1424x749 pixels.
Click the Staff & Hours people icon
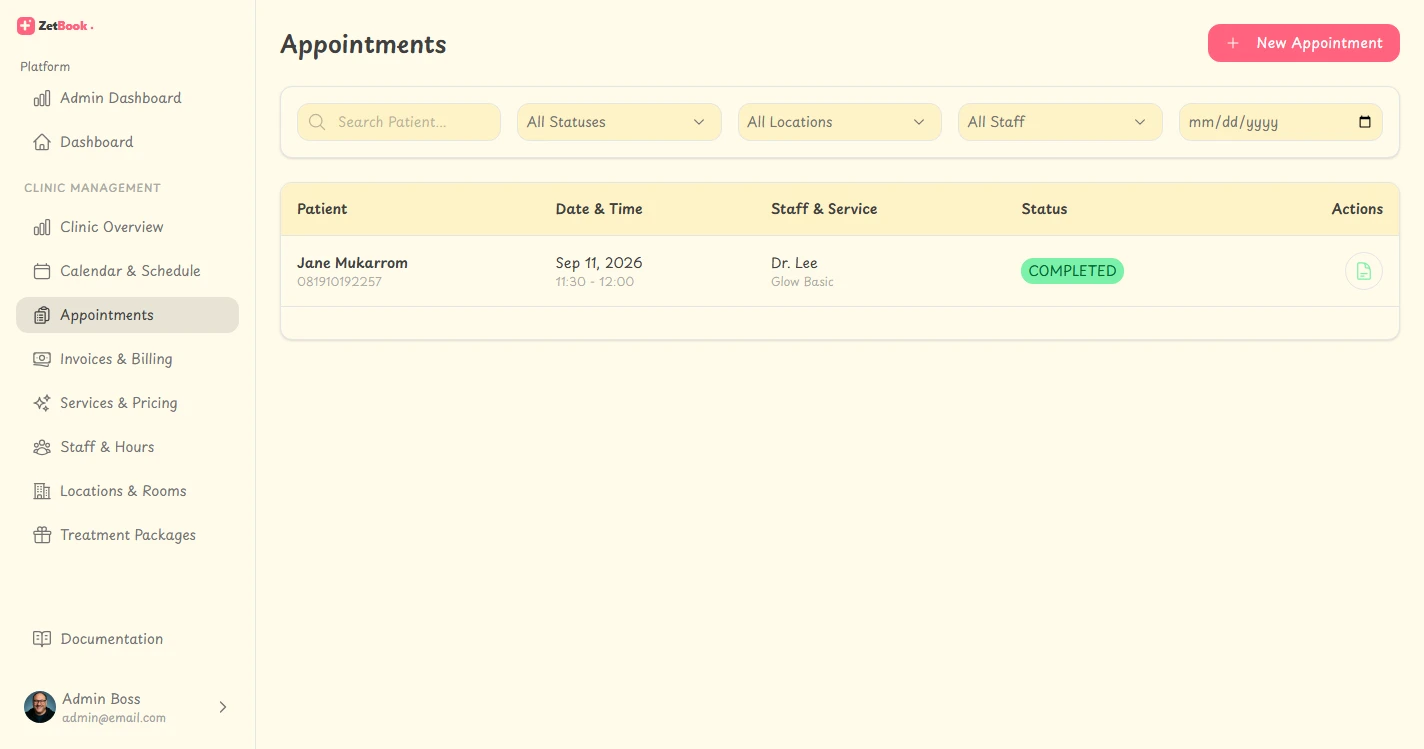click(42, 447)
